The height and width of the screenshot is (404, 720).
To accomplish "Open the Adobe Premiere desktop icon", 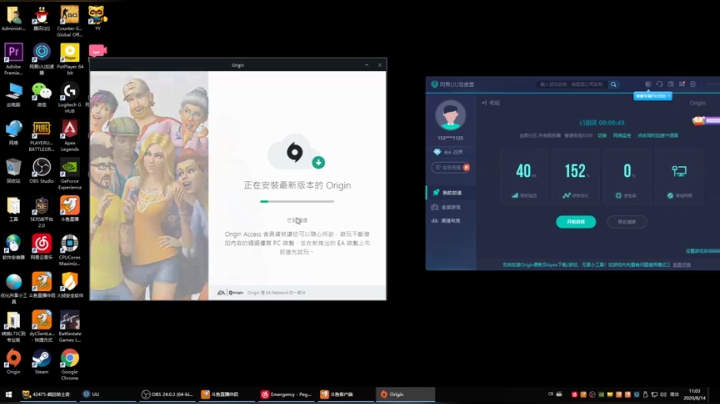I will tap(13, 59).
